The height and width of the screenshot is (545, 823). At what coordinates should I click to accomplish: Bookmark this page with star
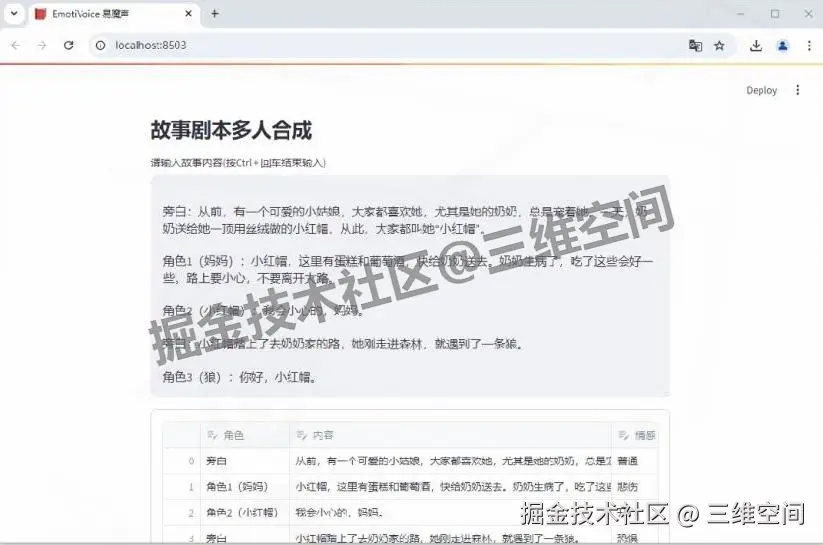tap(720, 46)
